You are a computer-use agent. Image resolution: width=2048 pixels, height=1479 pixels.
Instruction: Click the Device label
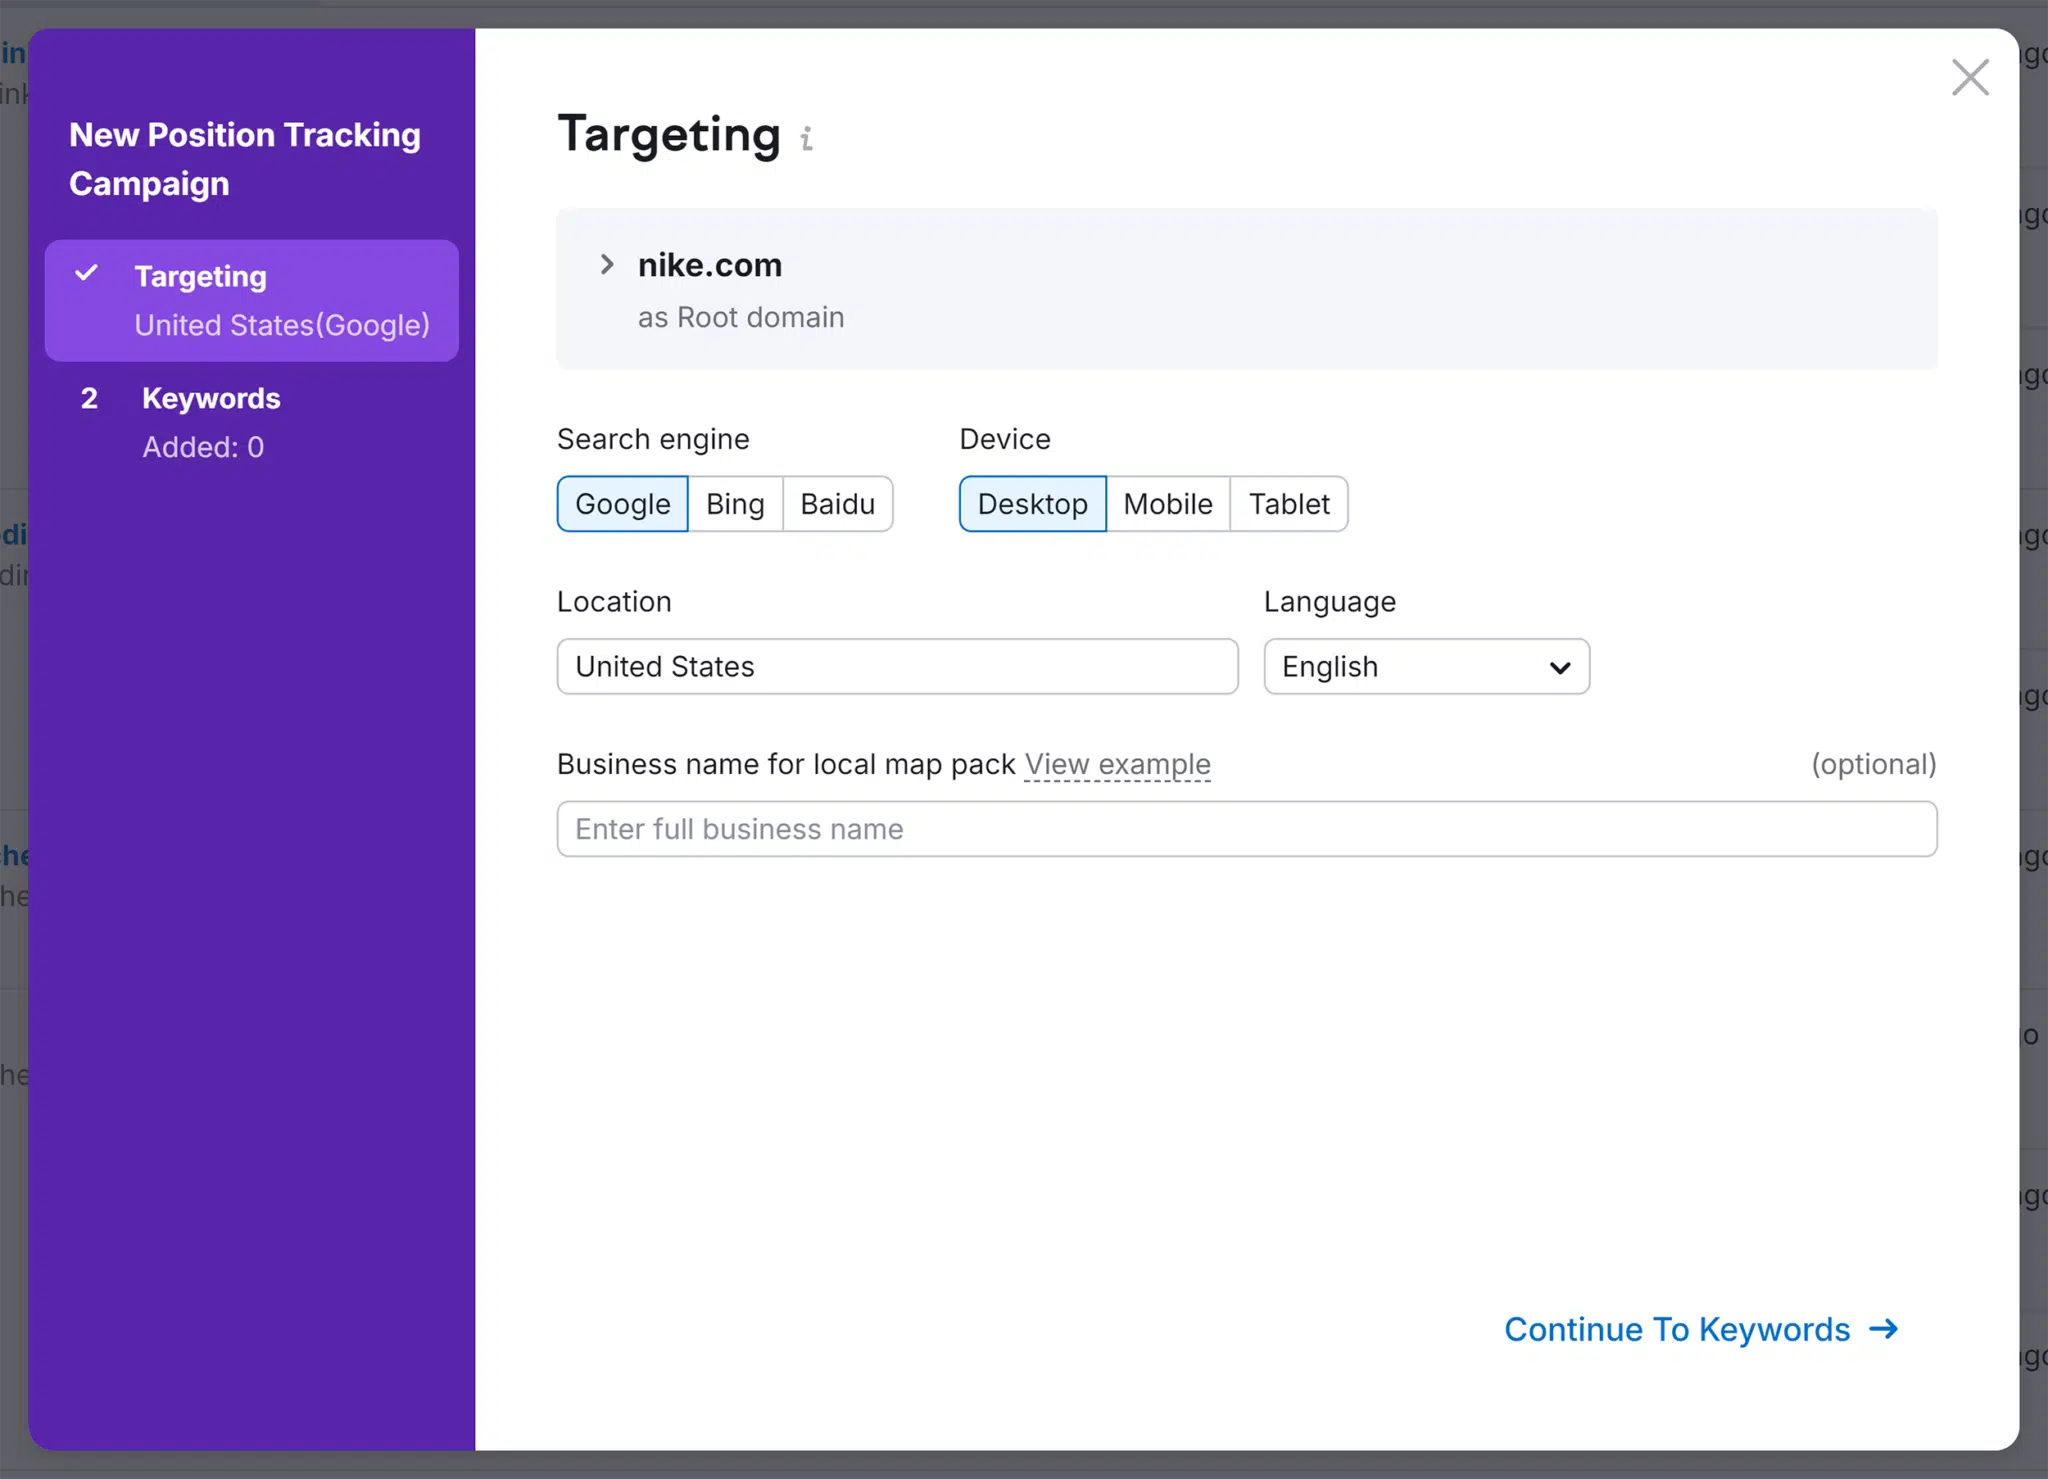pos(1005,439)
